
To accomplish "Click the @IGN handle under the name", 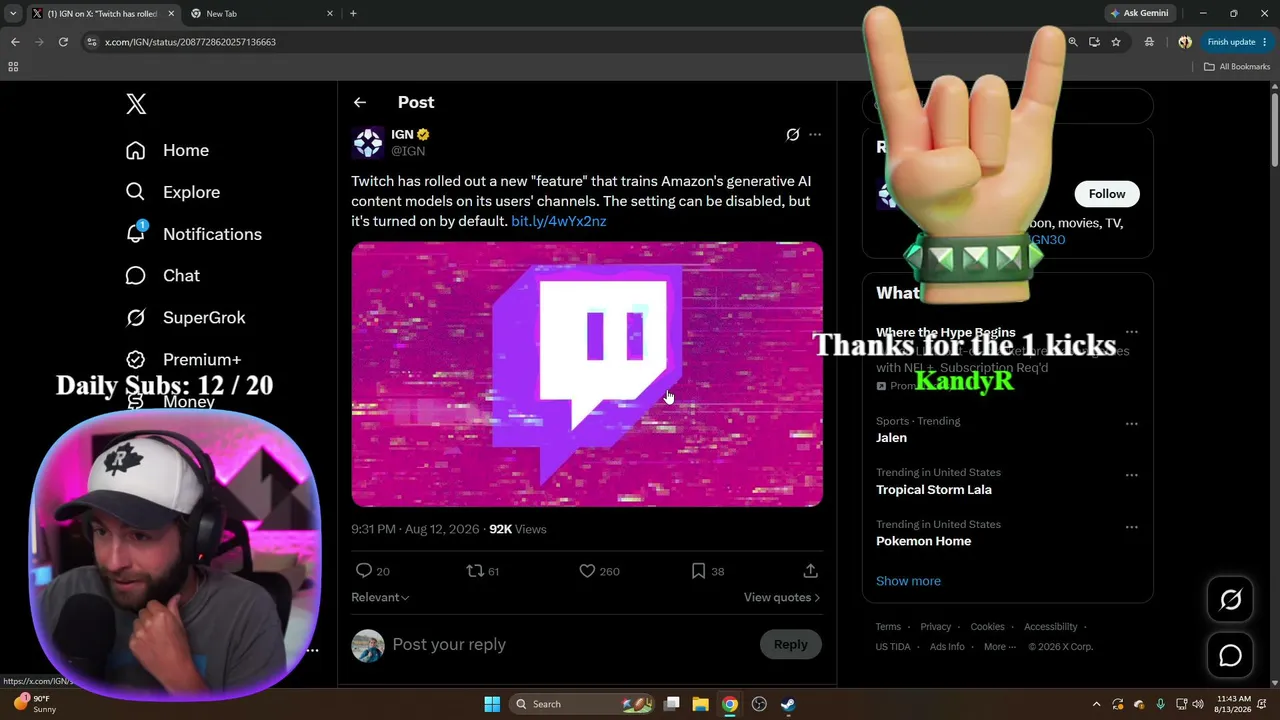I will (408, 151).
